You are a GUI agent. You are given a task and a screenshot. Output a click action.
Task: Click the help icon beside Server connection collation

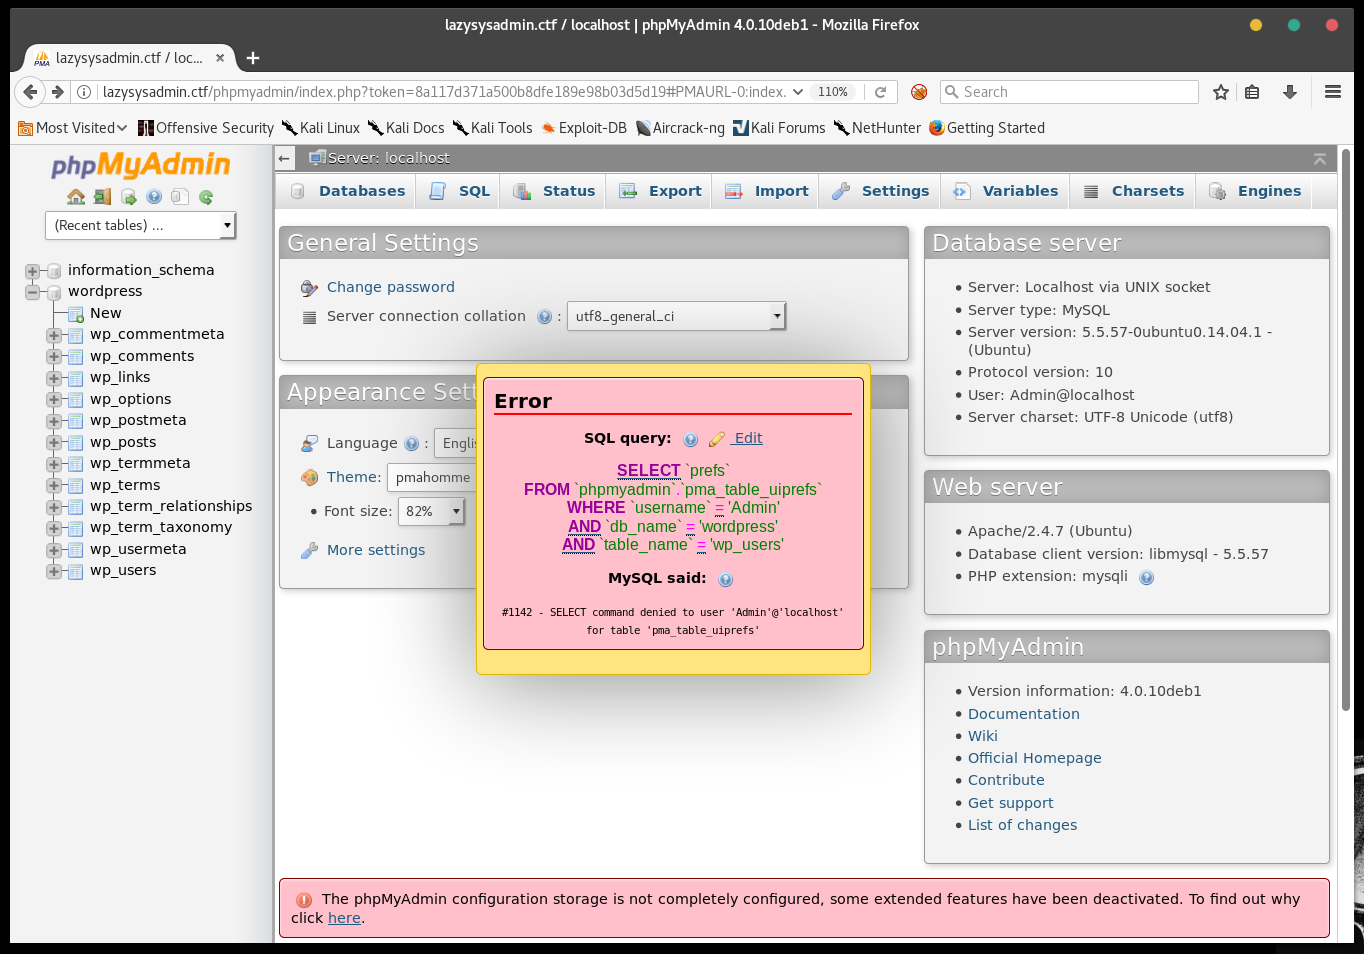[544, 317]
